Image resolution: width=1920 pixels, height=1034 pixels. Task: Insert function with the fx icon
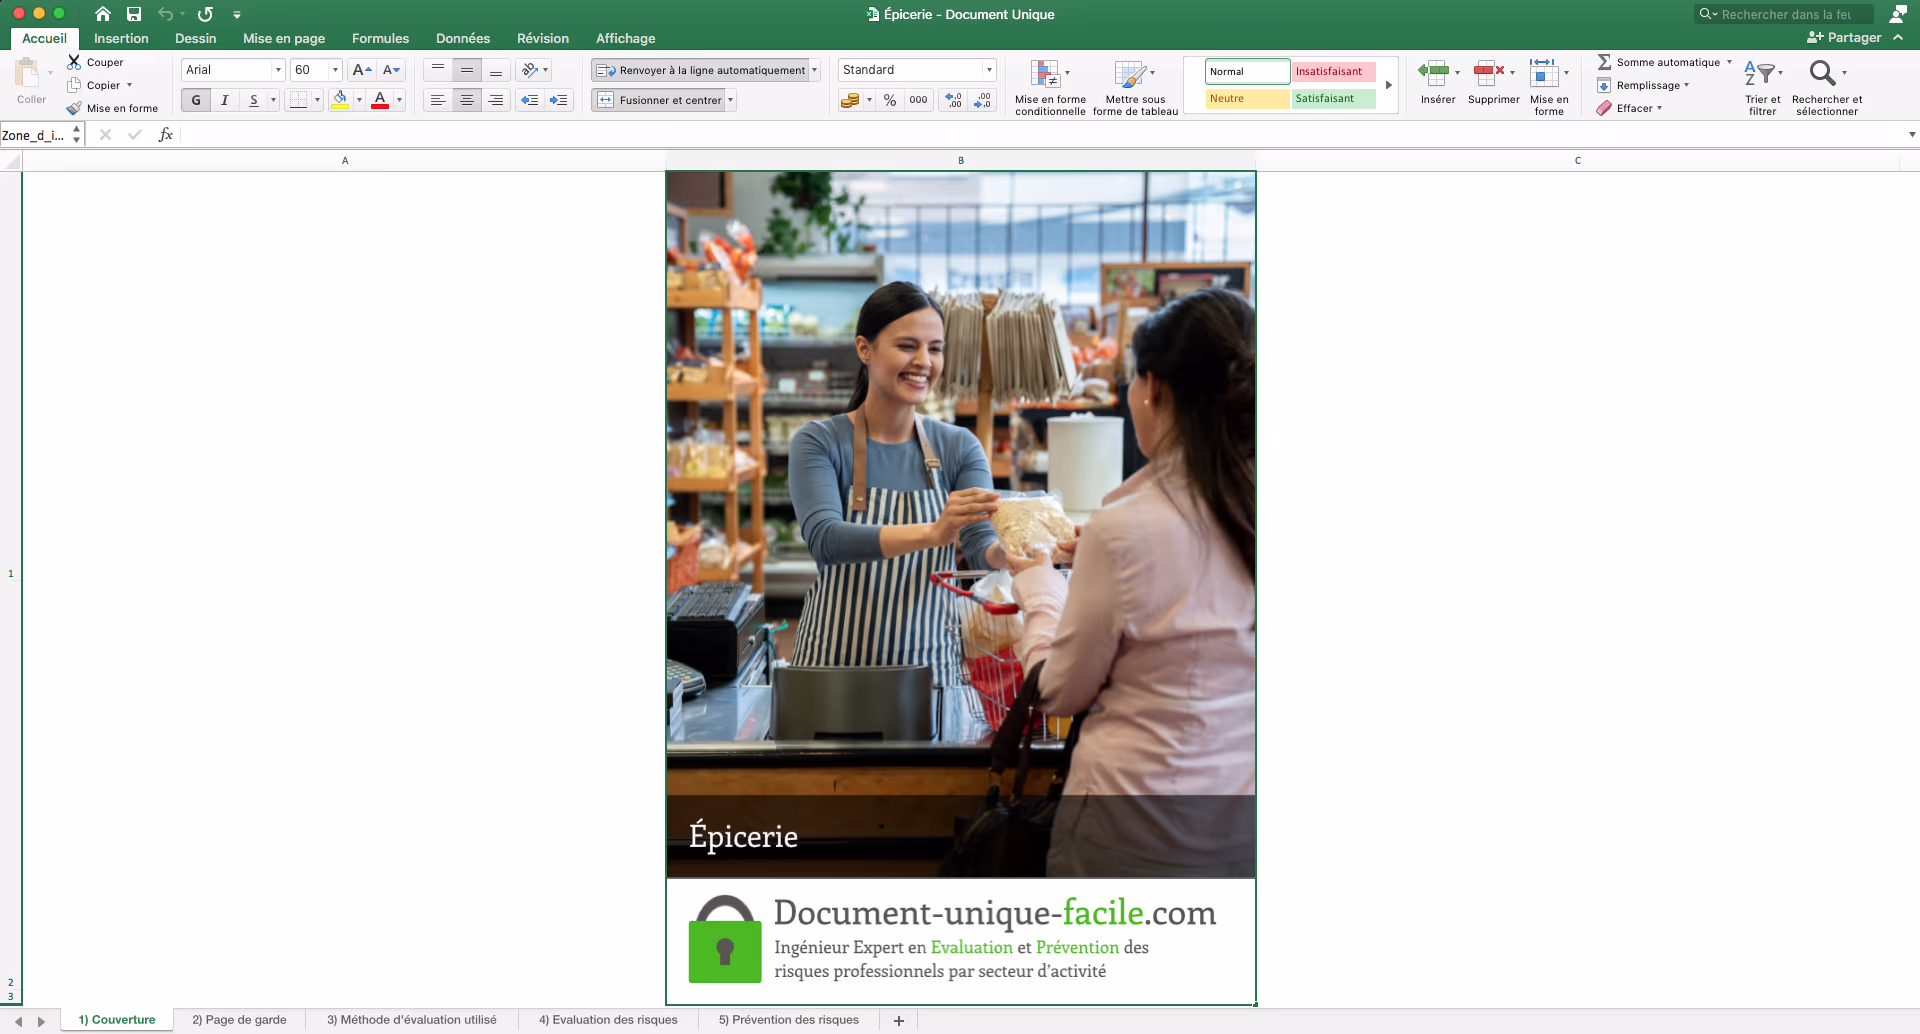click(x=166, y=135)
